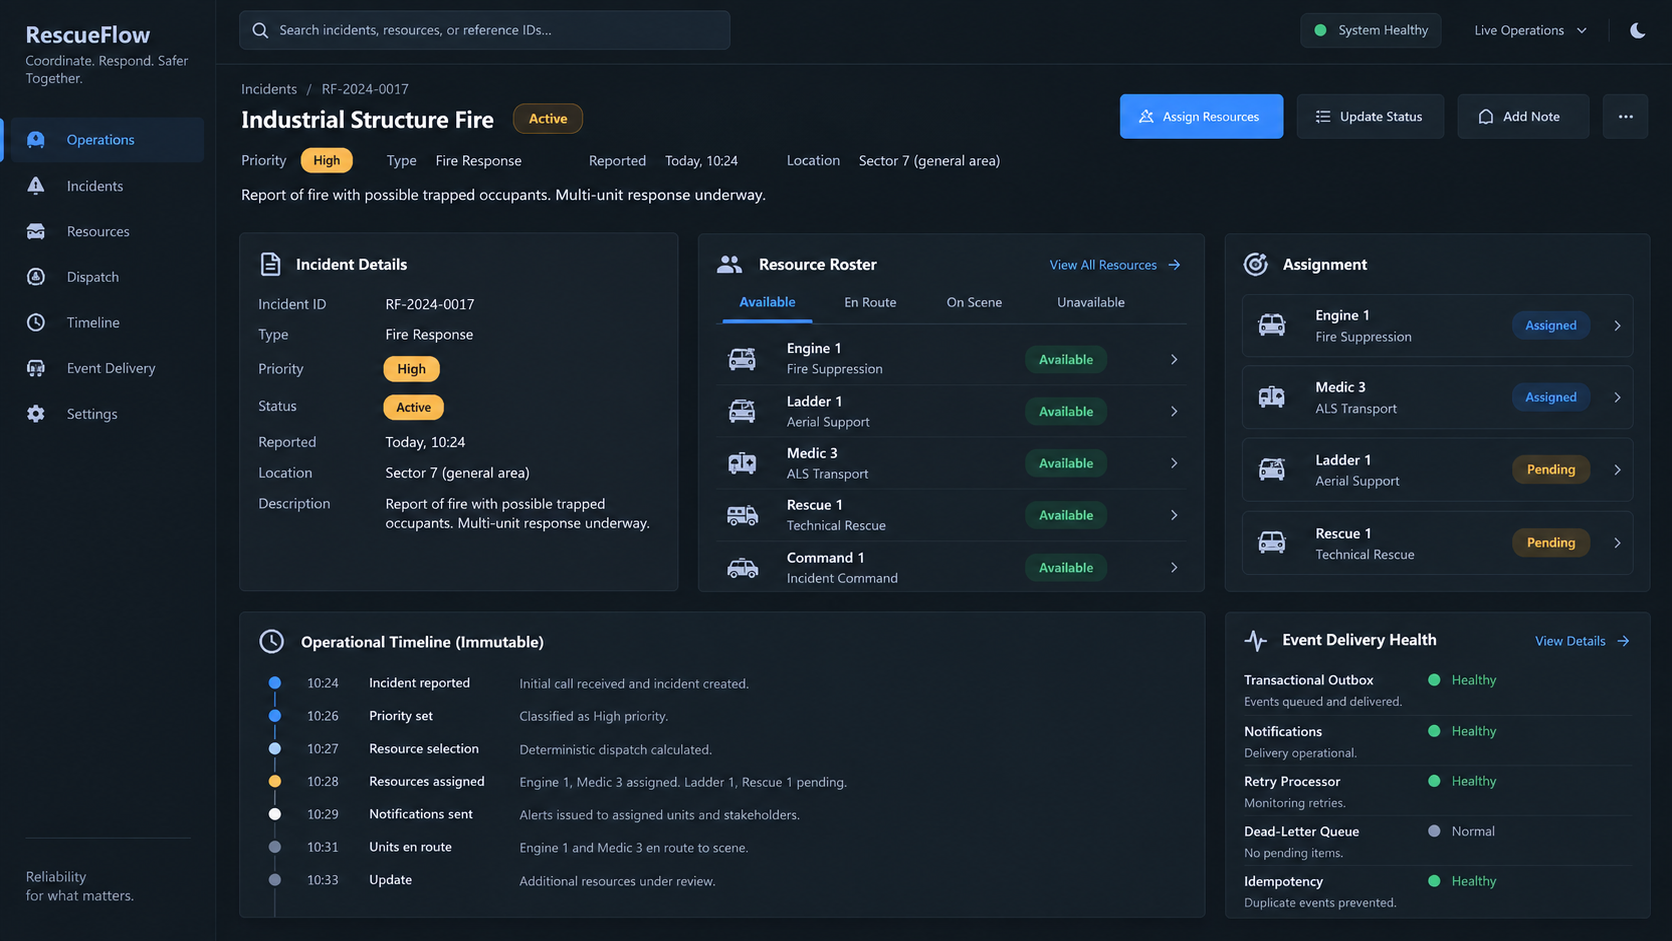Click the Timeline clock icon in sidebar
Screen dimensions: 1672x941
(x=36, y=322)
